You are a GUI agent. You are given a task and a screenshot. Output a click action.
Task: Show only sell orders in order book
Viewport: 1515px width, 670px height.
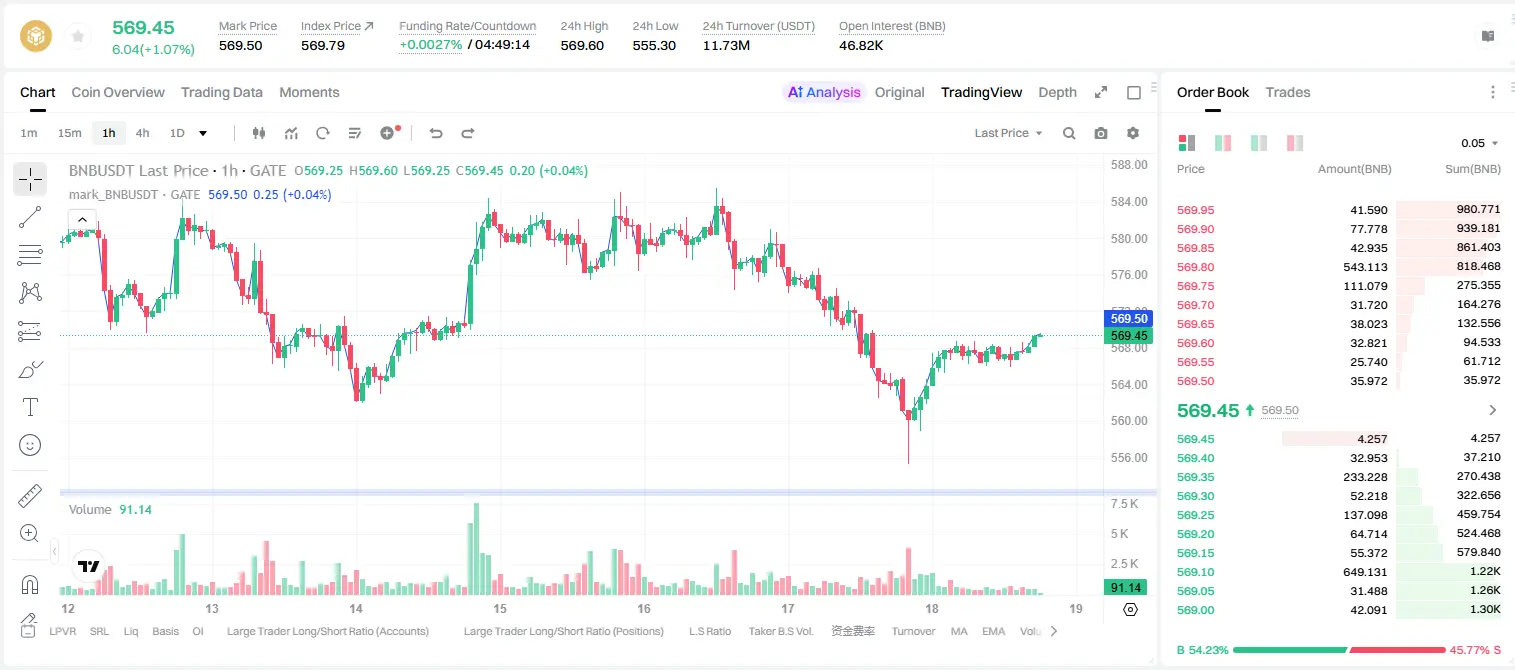click(x=1295, y=143)
